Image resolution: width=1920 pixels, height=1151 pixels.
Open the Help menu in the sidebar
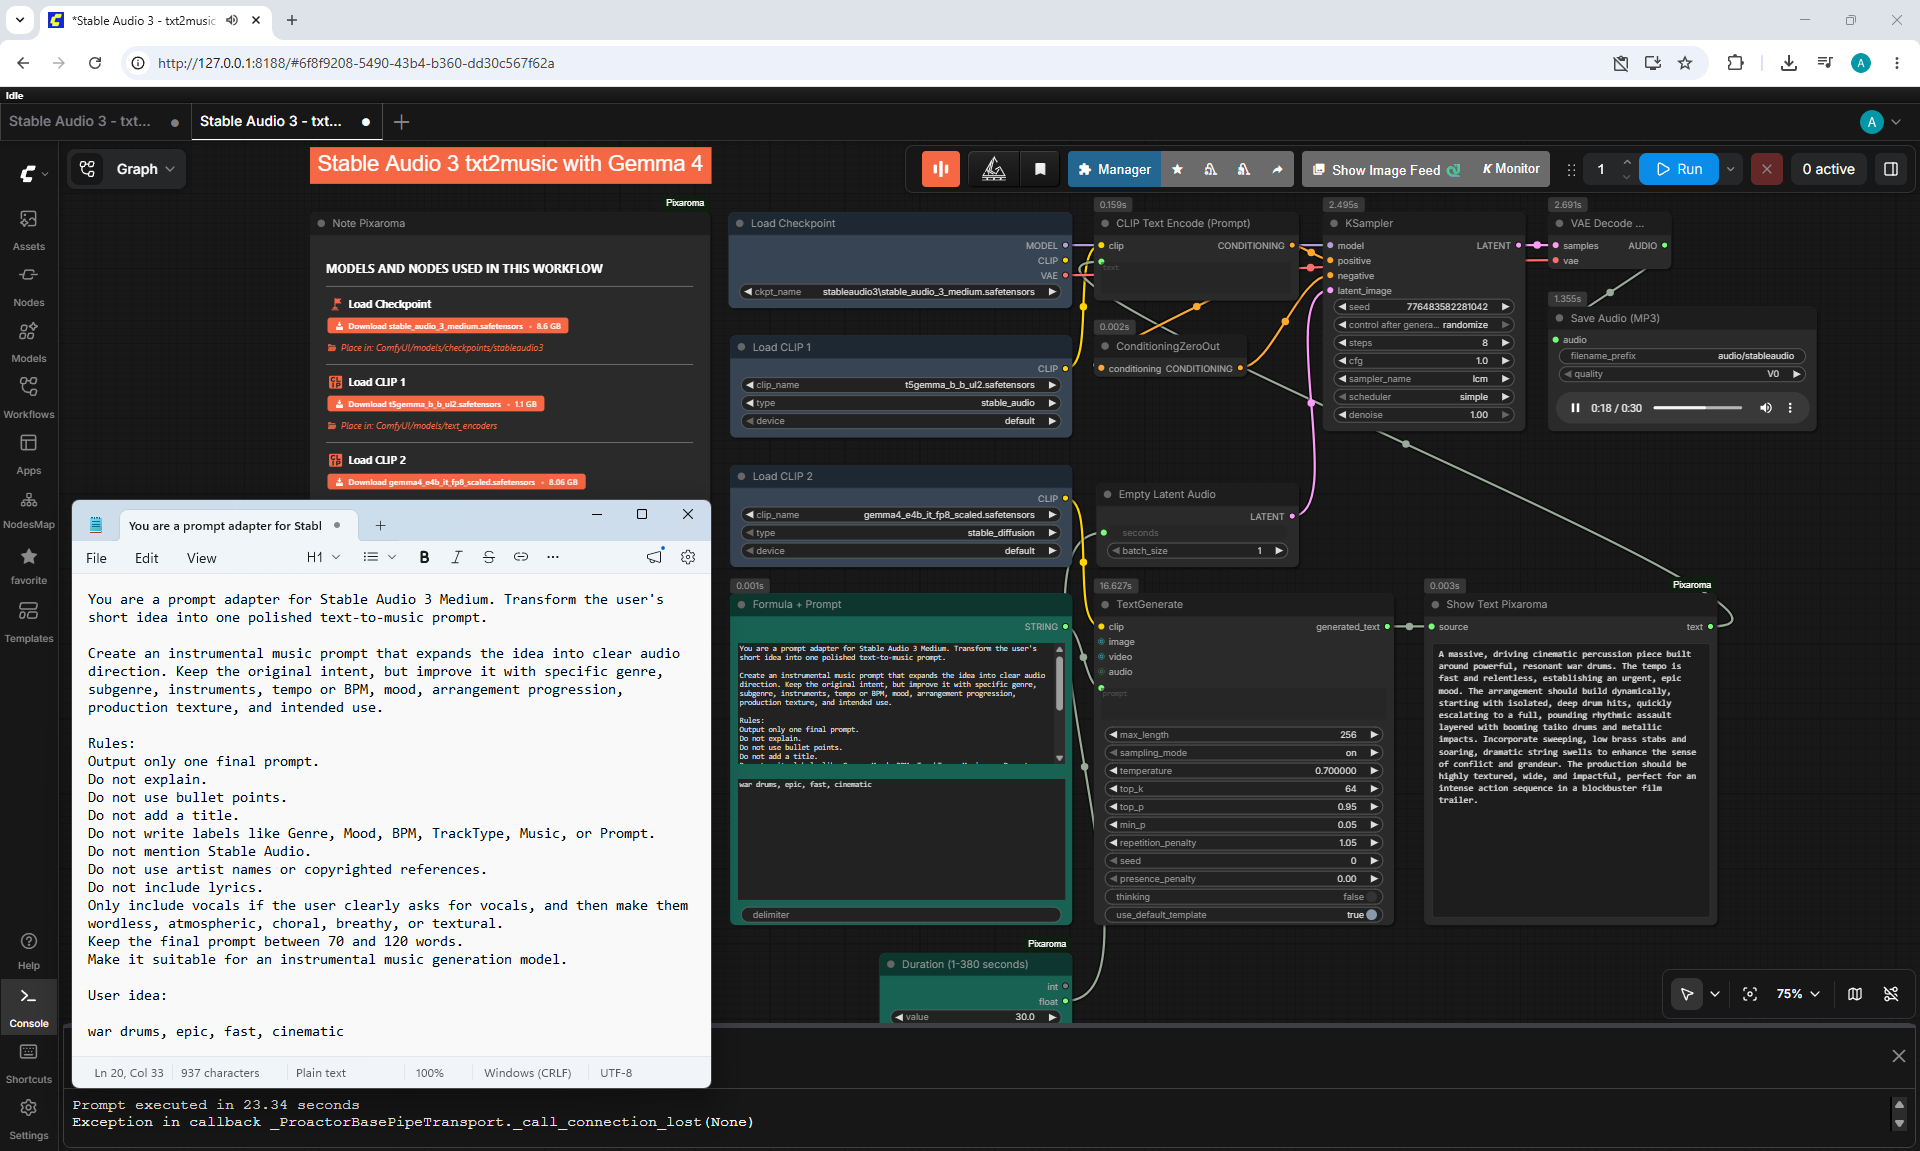click(x=28, y=950)
